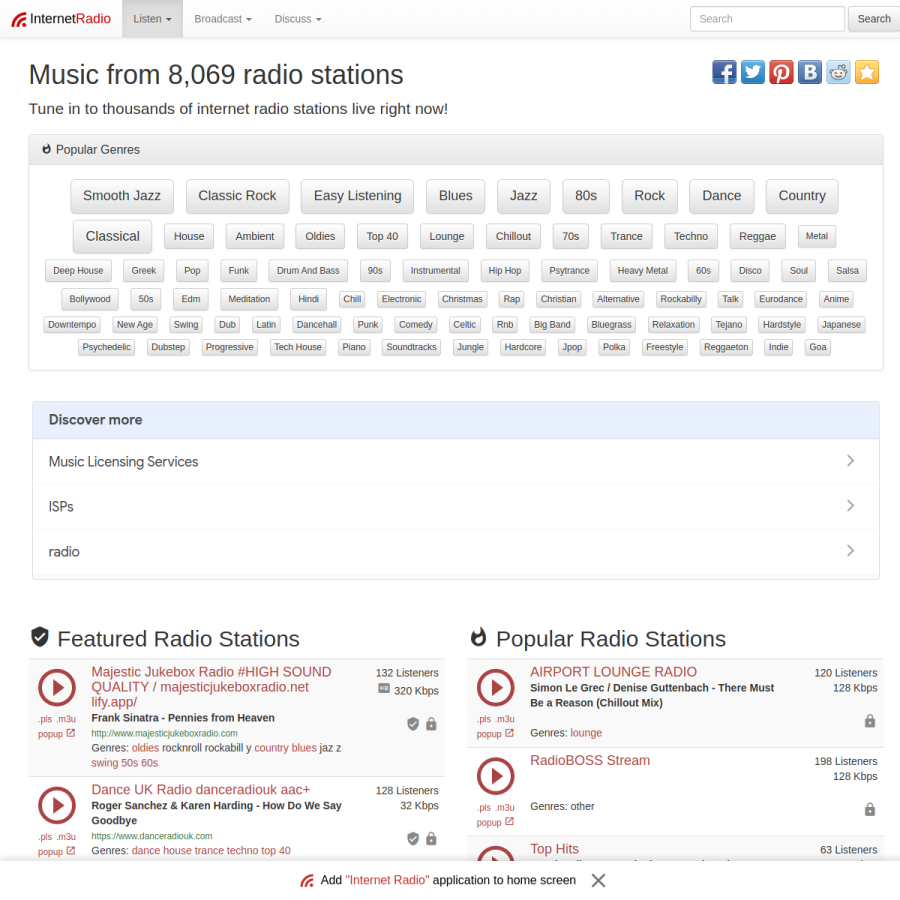Choose the Heavy Metal genre tag

642,270
